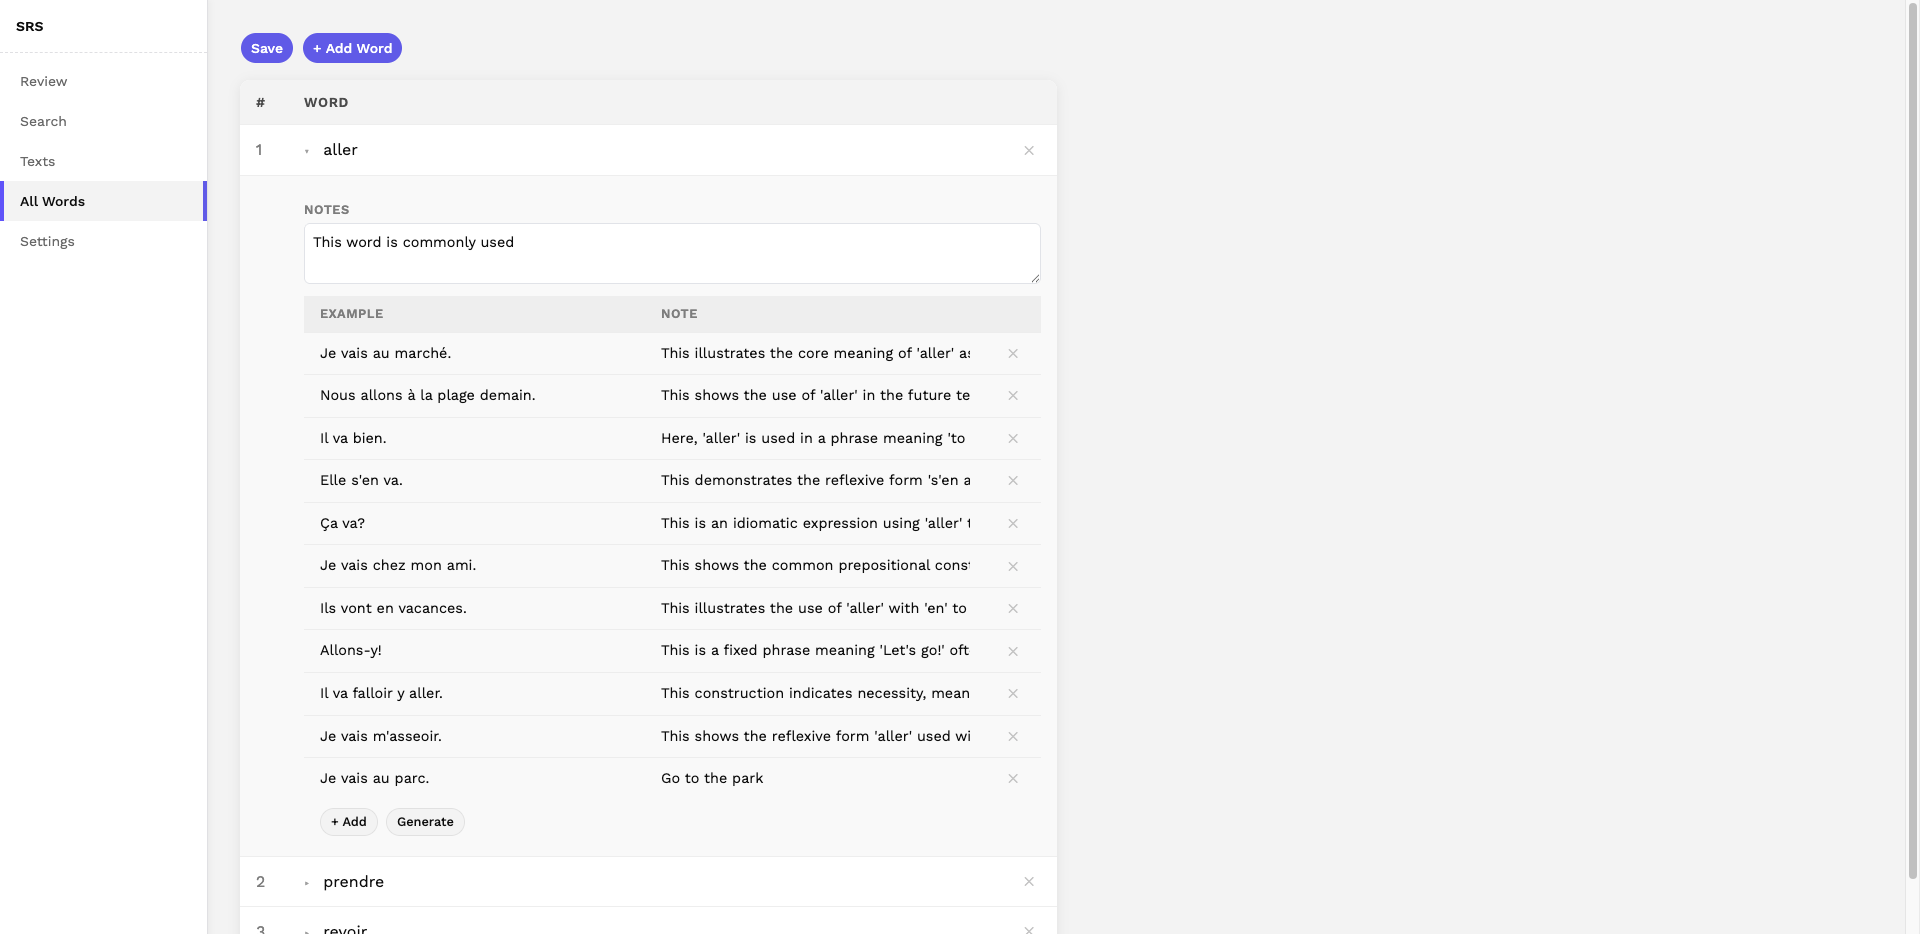Remove example 'Ça va?'
Image resolution: width=1920 pixels, height=934 pixels.
1013,524
